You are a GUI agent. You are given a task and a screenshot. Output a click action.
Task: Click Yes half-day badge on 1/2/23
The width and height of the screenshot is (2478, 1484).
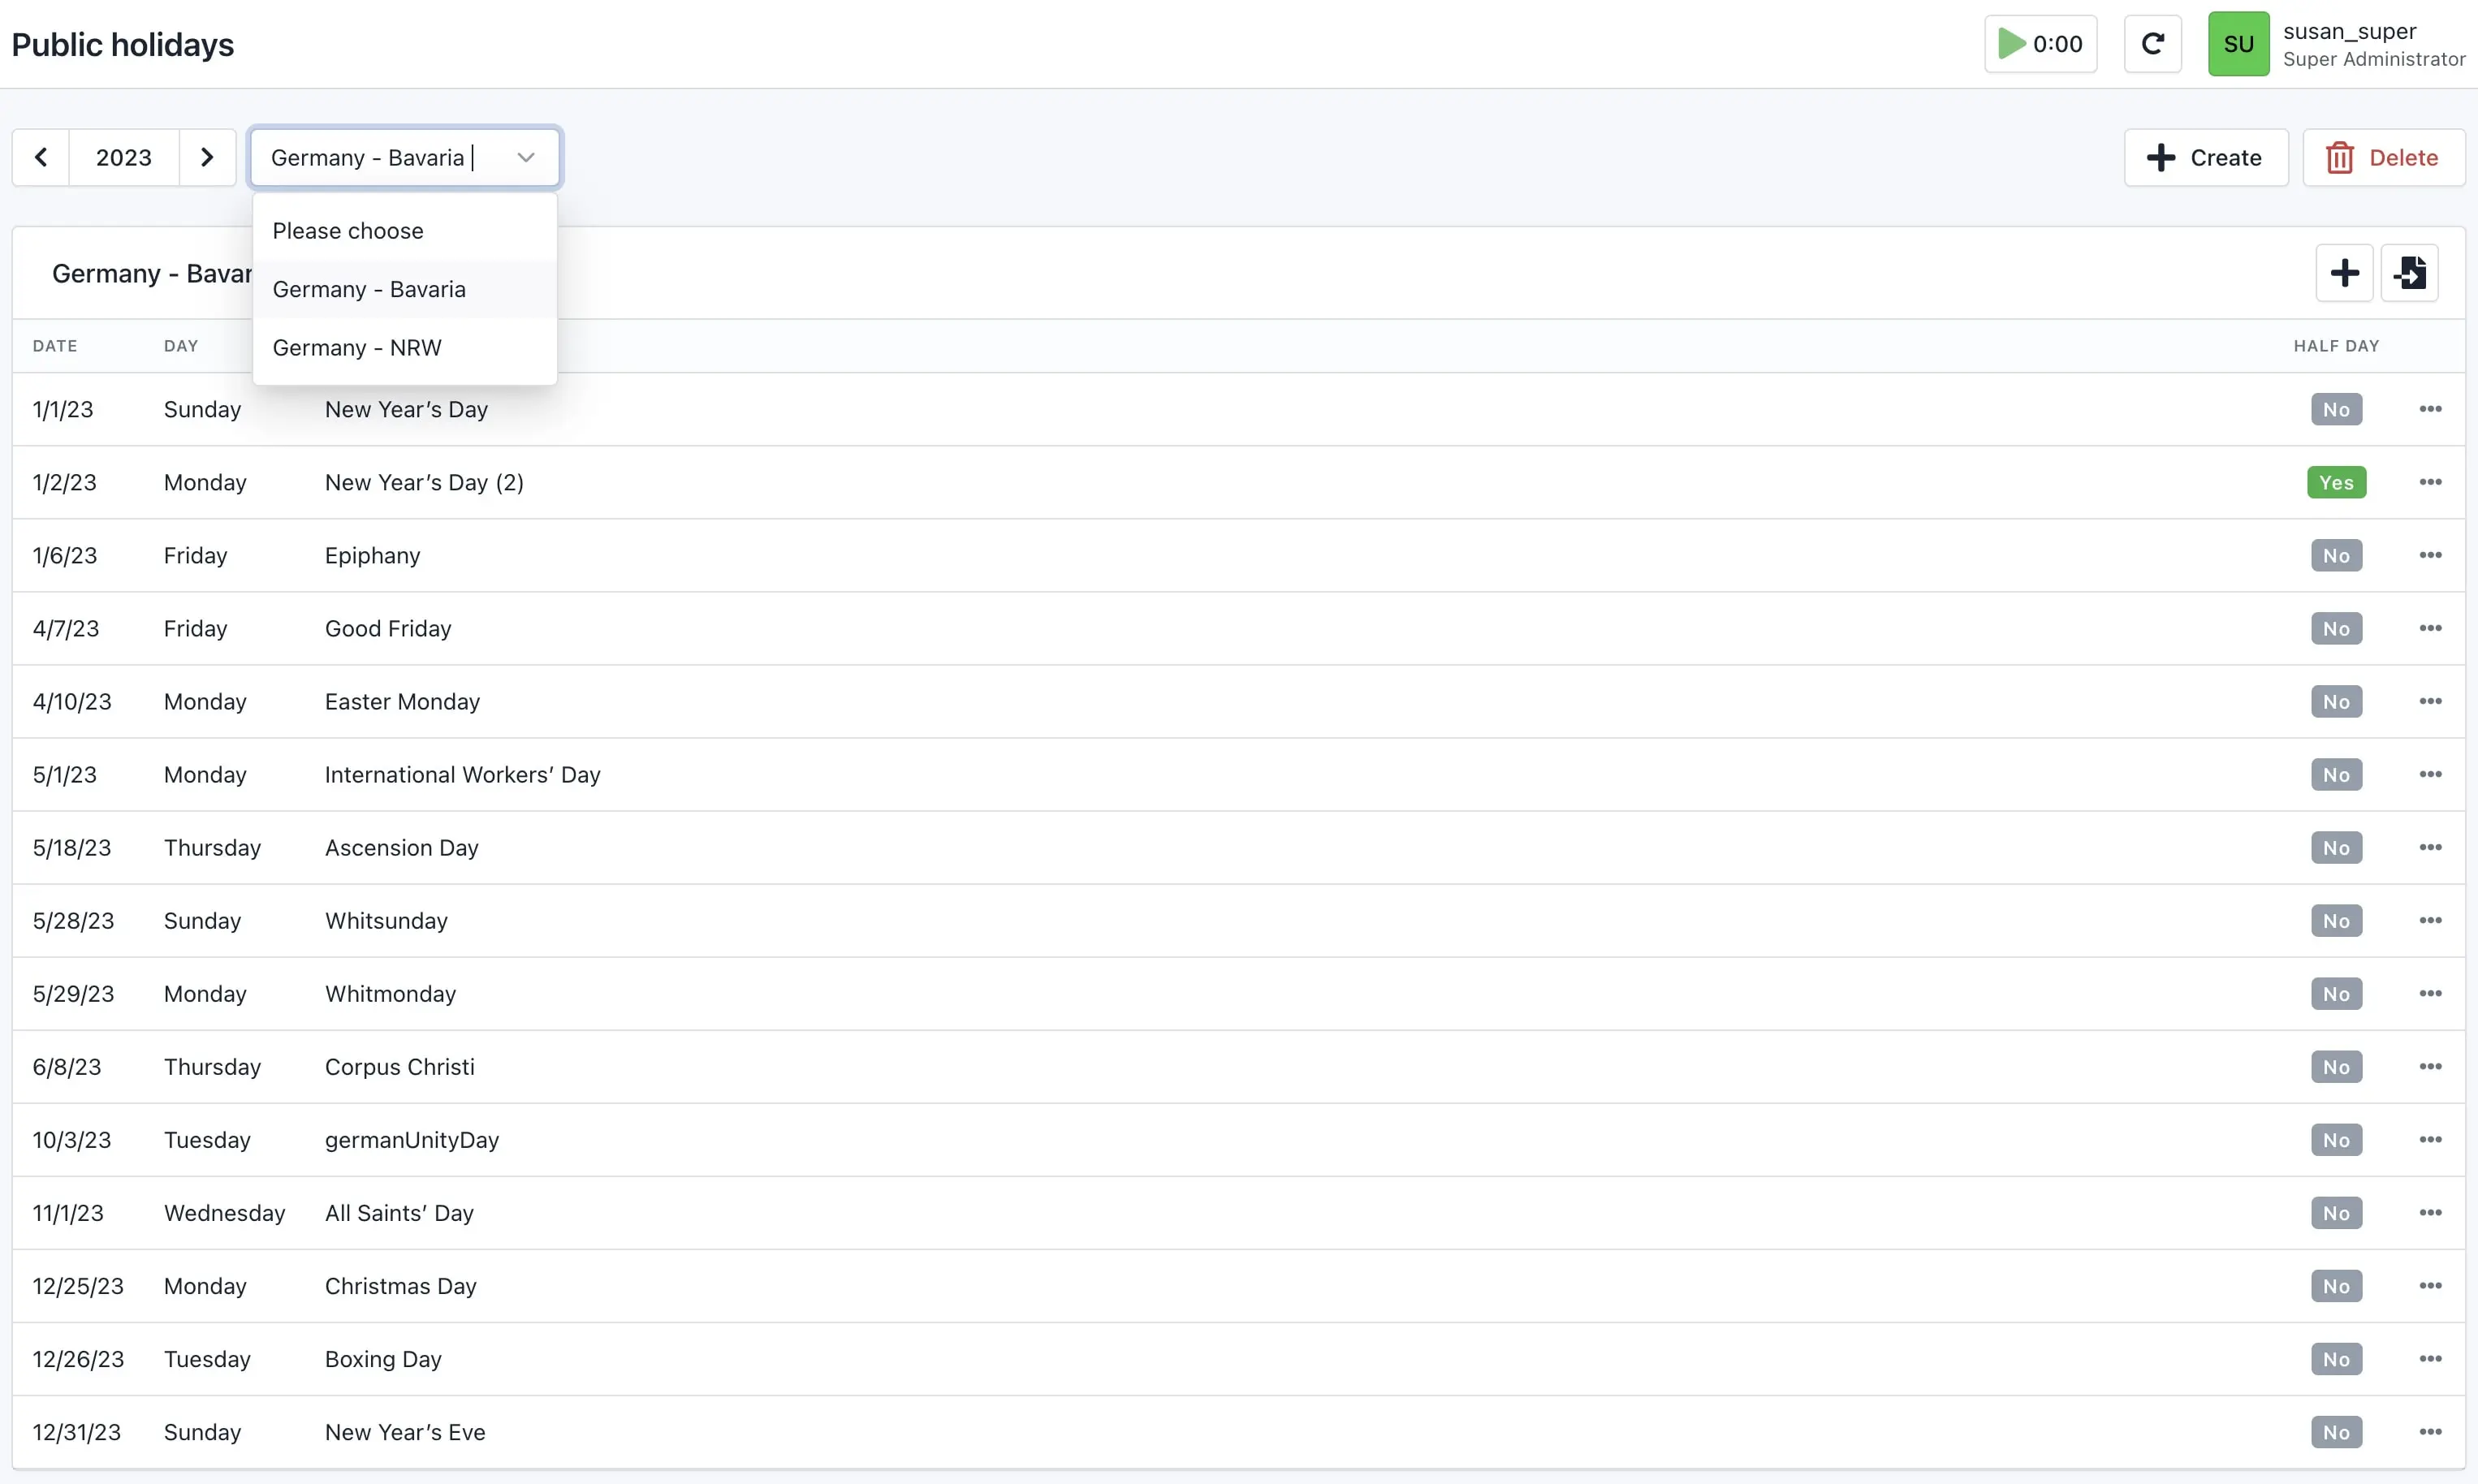[x=2336, y=483]
